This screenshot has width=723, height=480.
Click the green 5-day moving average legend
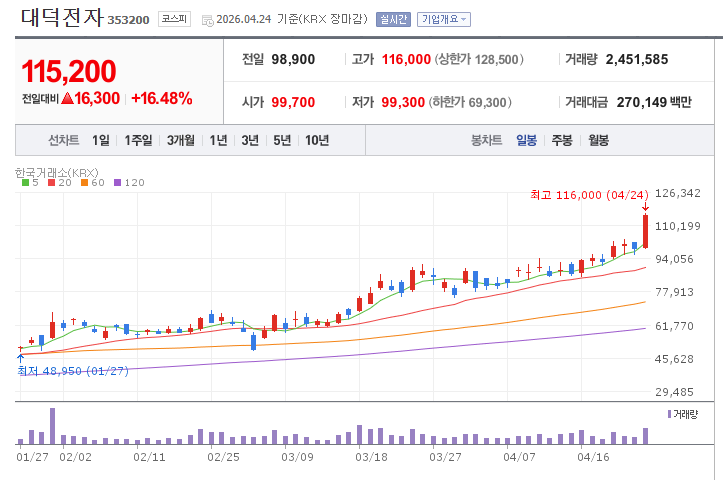point(30,183)
